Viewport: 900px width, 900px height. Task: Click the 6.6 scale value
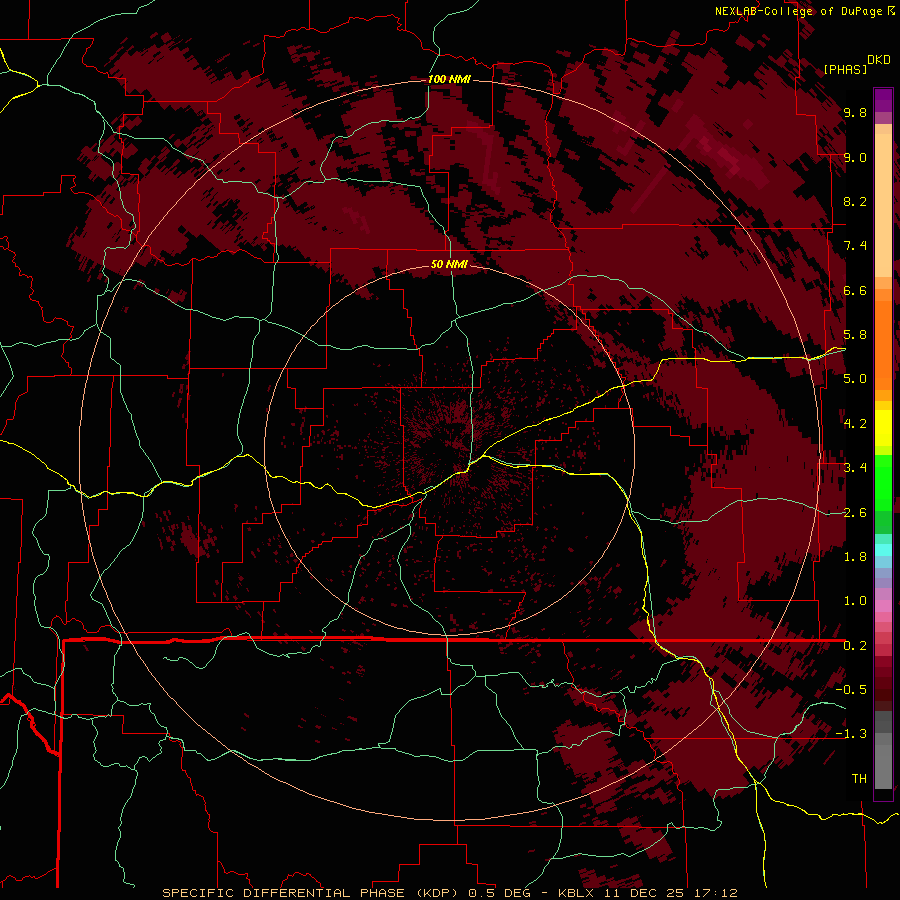[855, 290]
